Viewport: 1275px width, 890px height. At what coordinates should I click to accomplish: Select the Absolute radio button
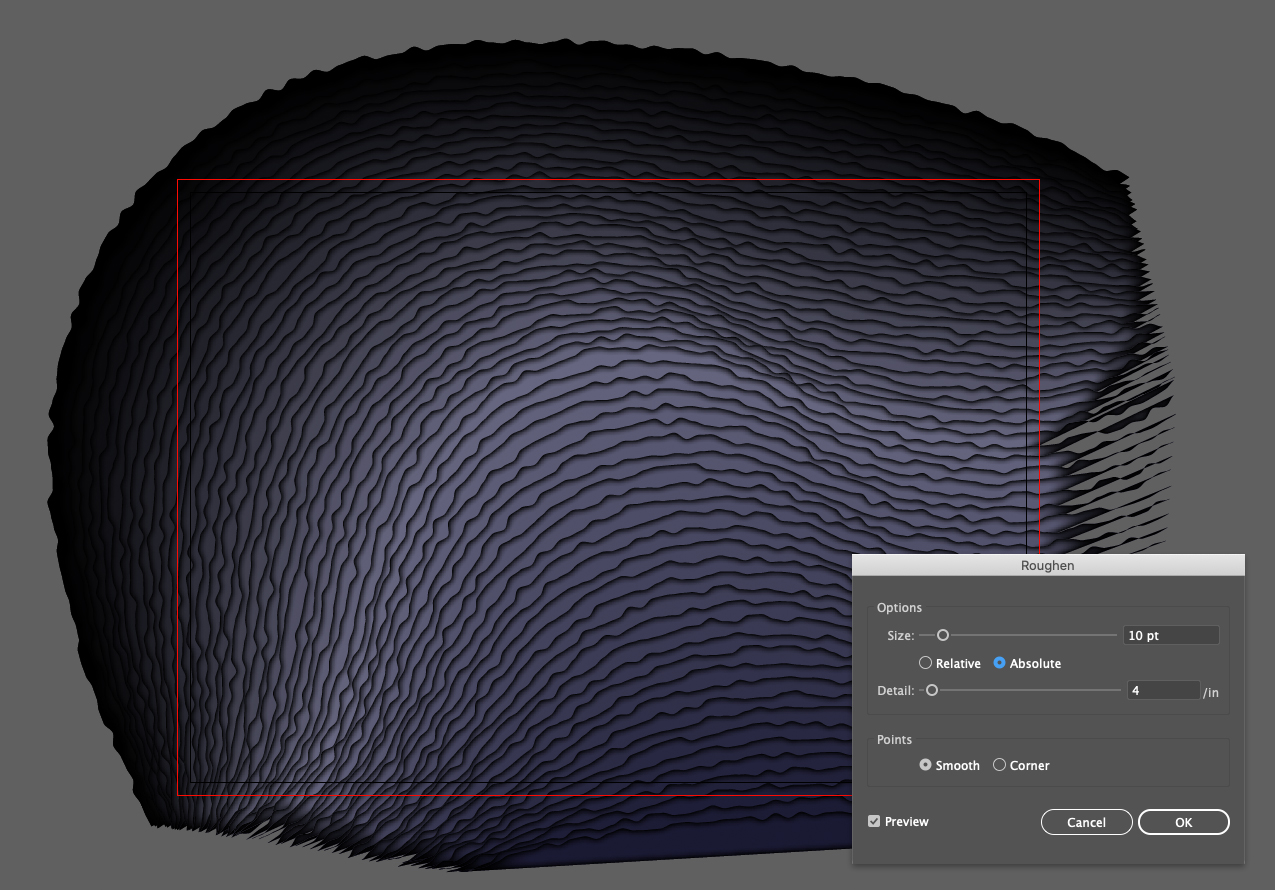tap(999, 663)
